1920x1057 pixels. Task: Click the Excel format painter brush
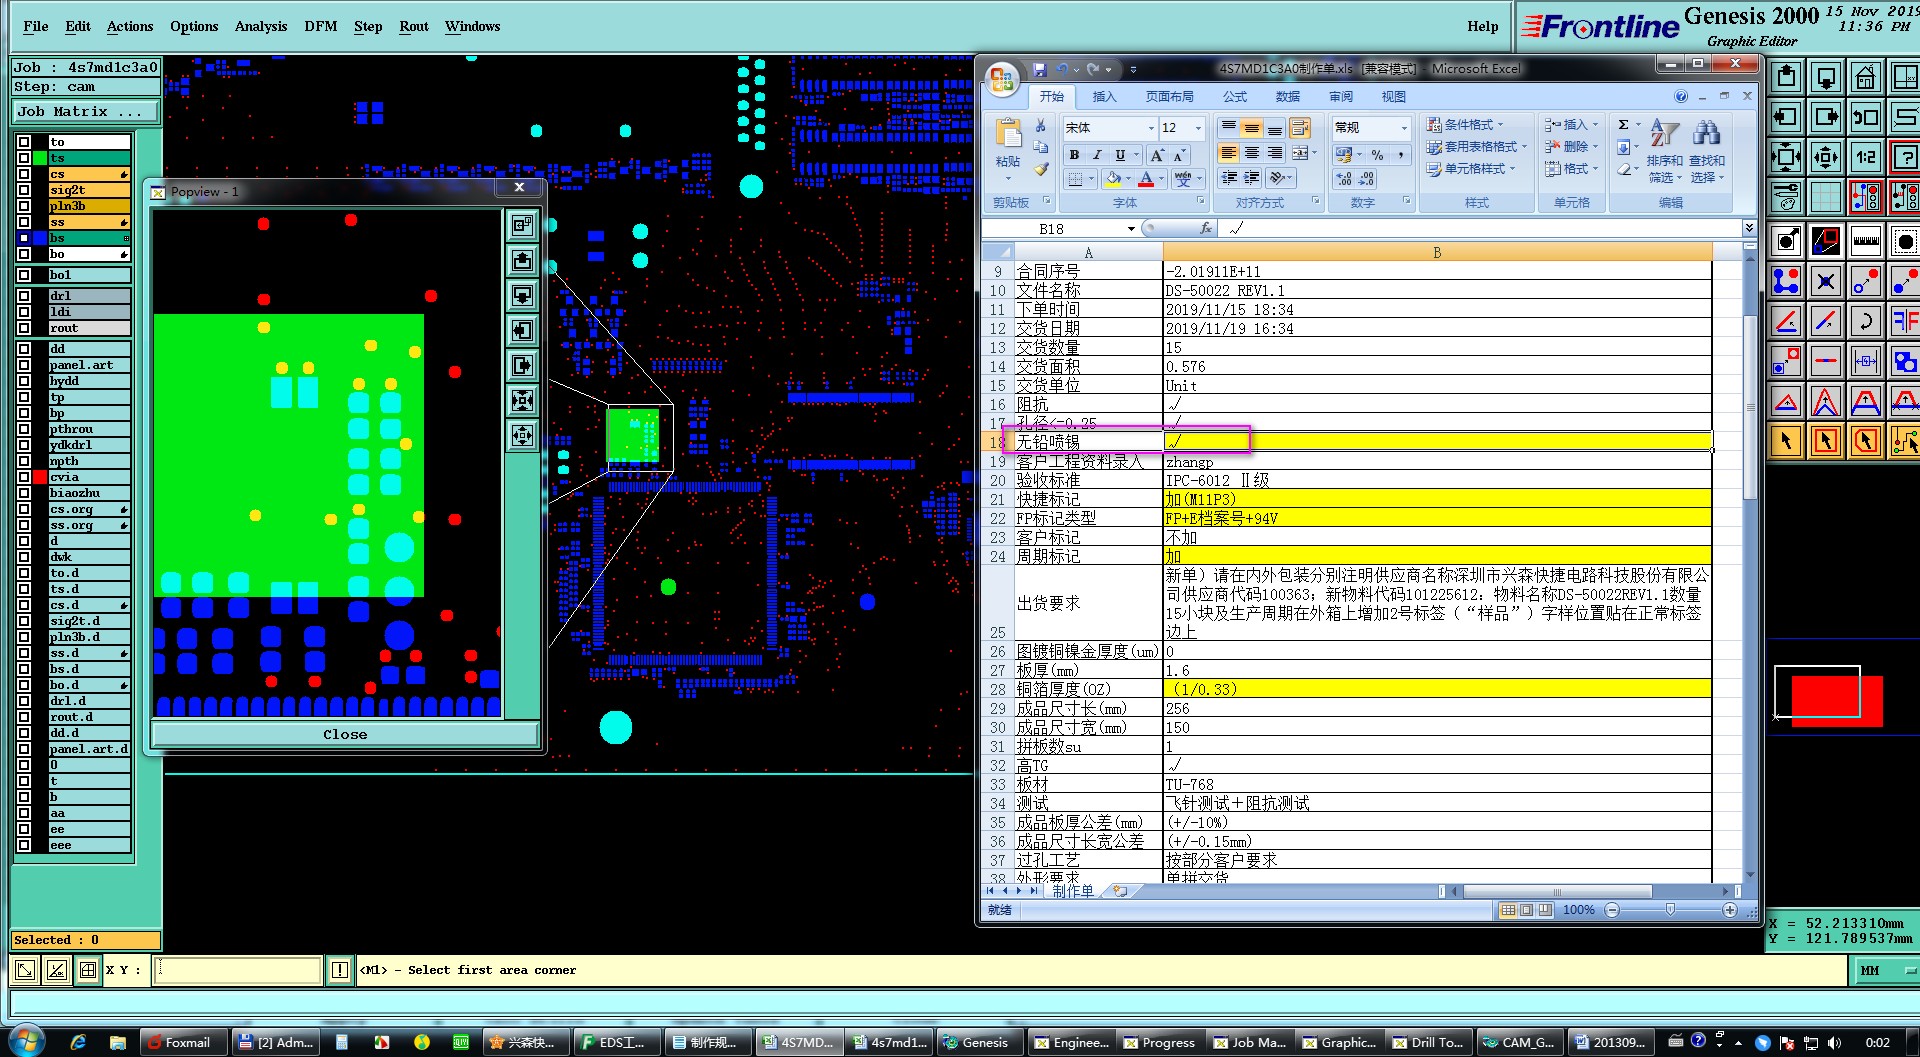tap(1041, 169)
